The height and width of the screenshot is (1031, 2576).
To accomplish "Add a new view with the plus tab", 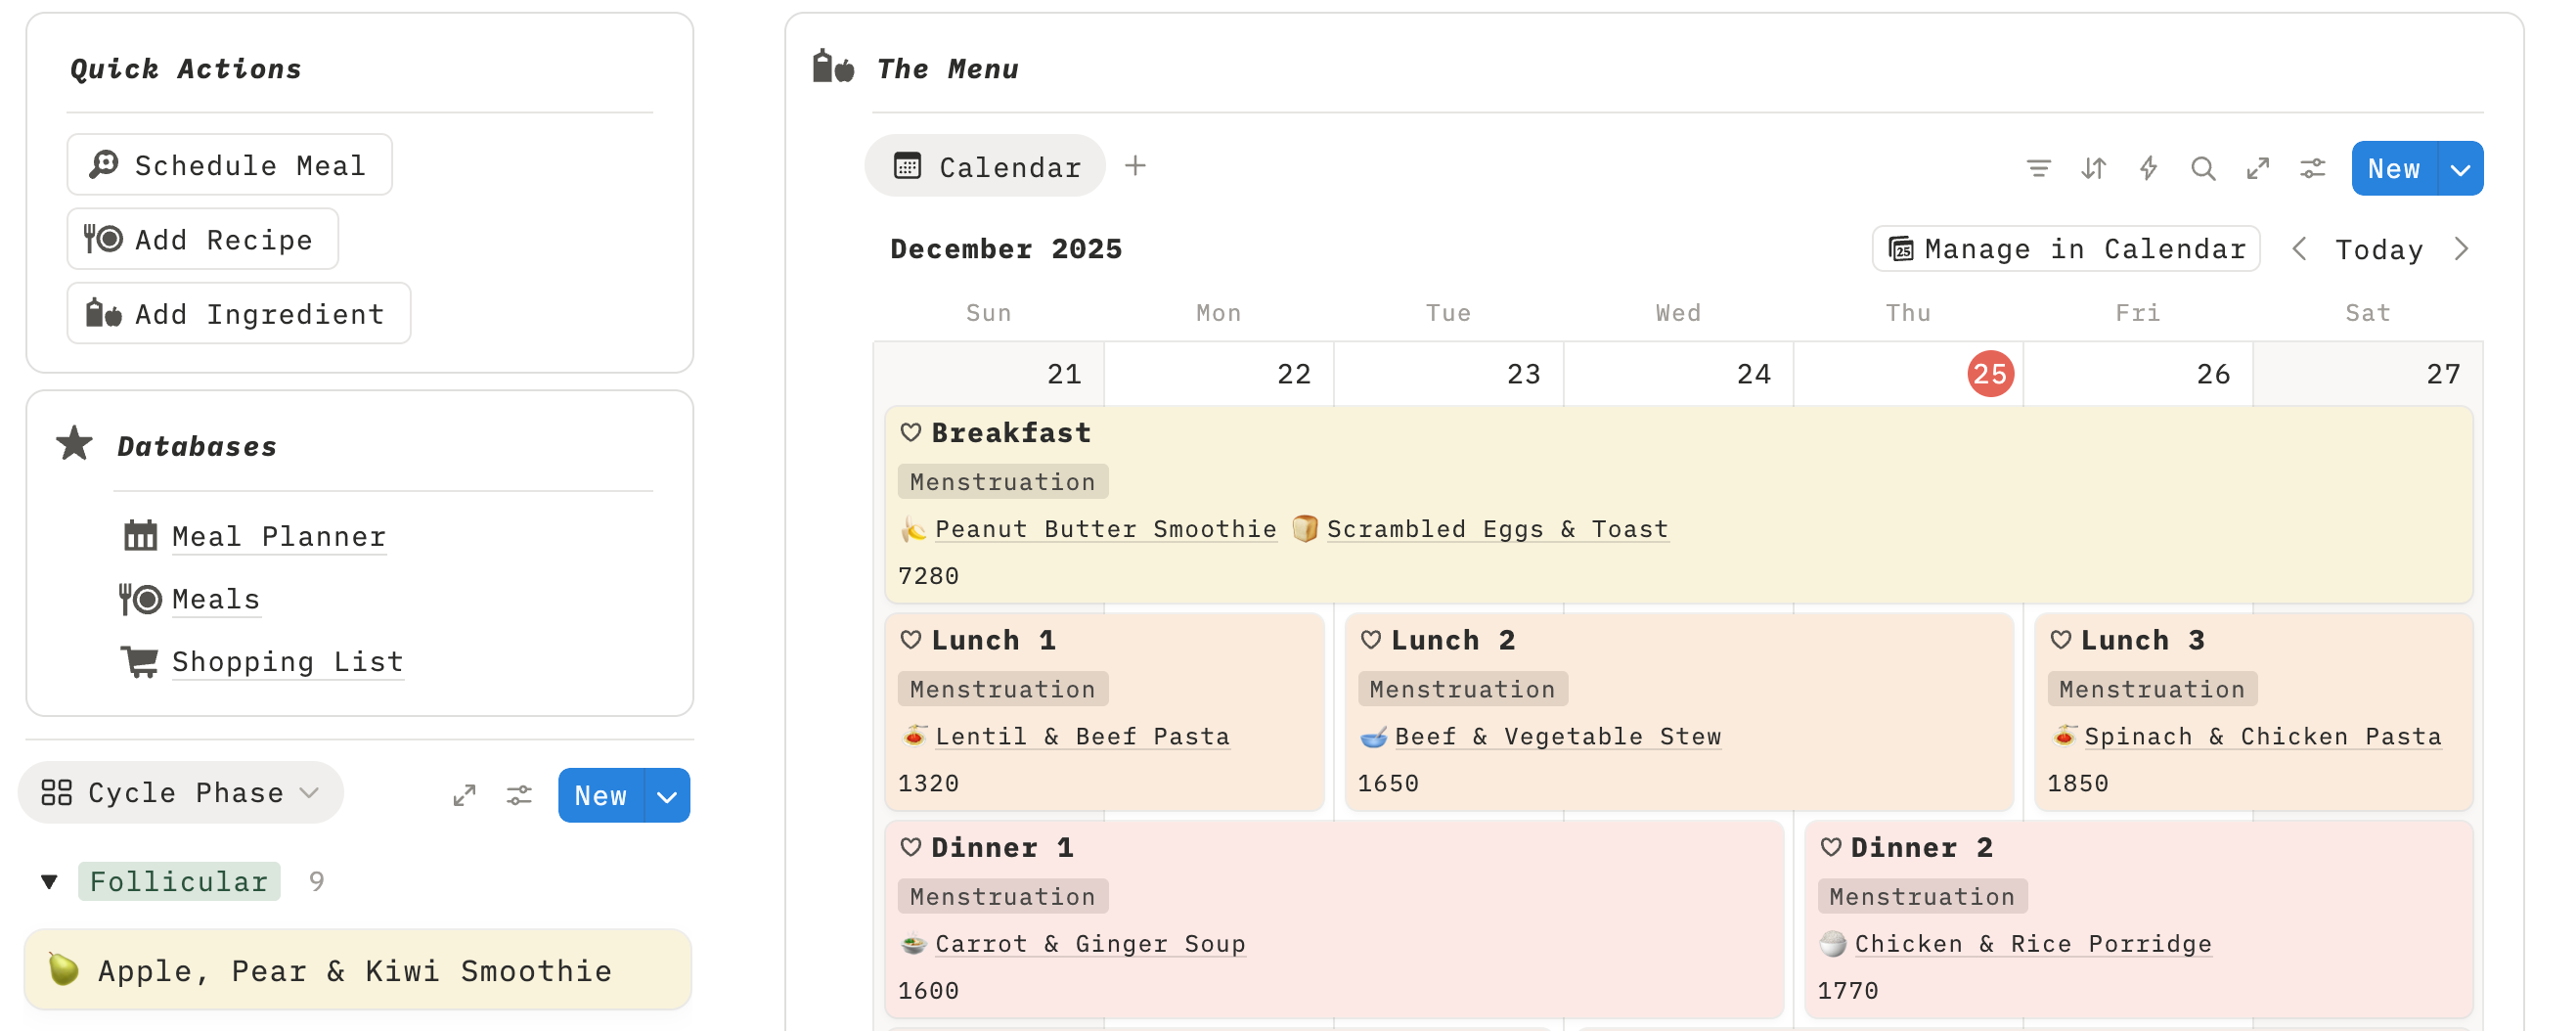I will point(1136,166).
